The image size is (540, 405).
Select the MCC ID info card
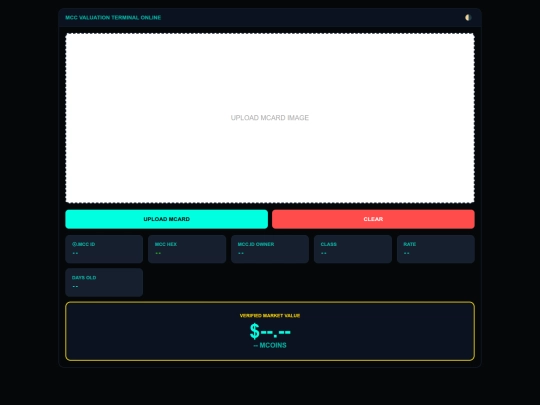104,249
